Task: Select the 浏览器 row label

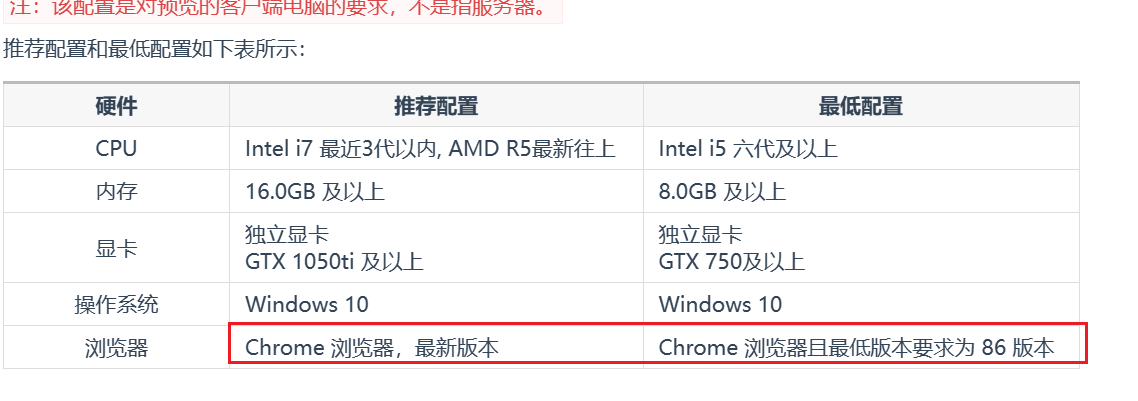Action: click(x=116, y=348)
